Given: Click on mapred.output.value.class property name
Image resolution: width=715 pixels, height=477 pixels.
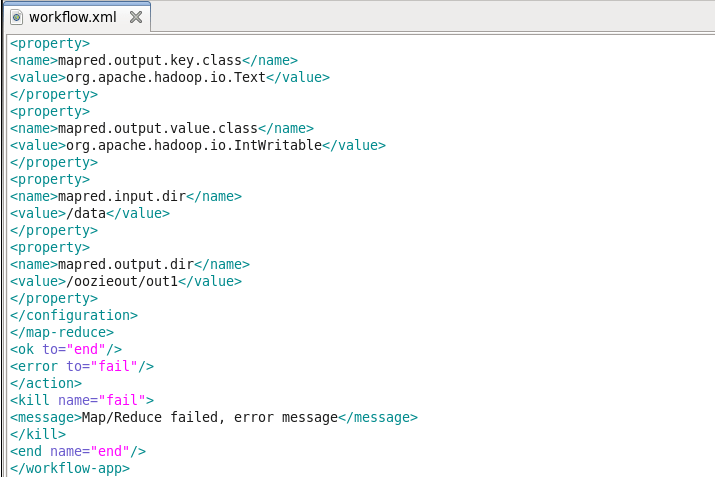Looking at the screenshot, I should point(157,128).
